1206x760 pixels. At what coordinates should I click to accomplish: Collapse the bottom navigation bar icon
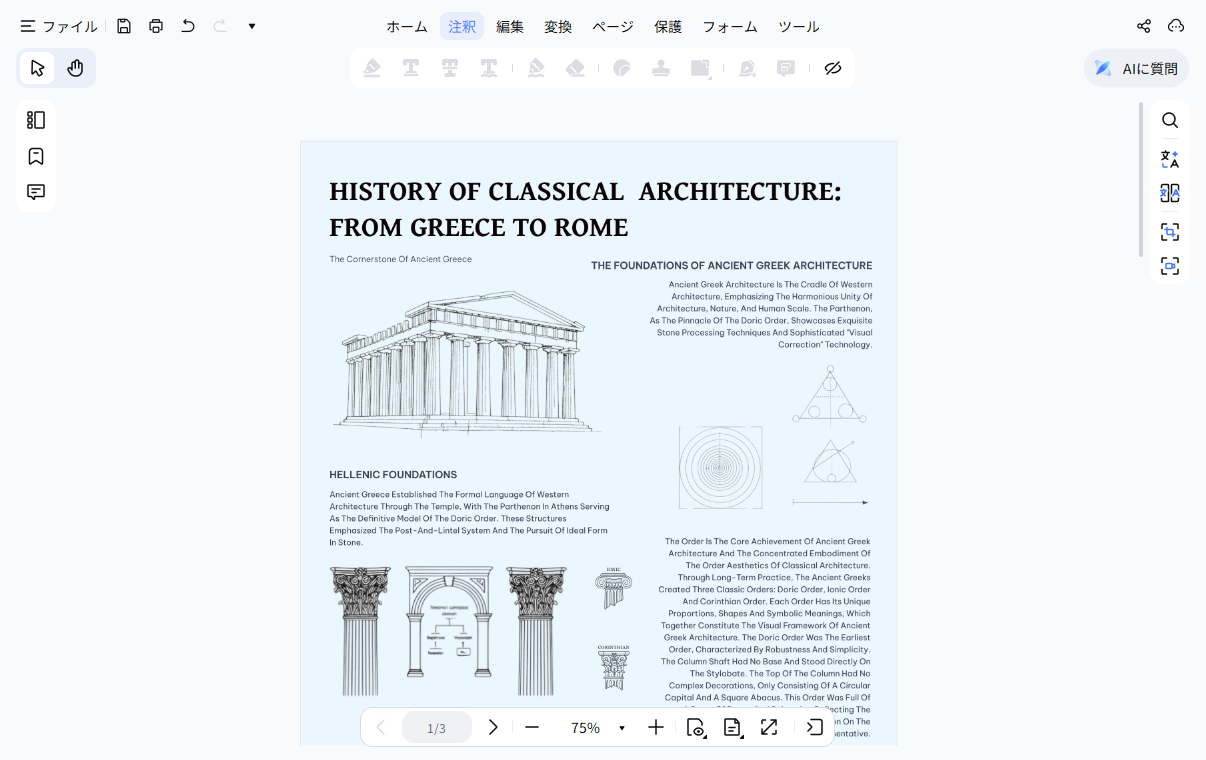point(814,727)
